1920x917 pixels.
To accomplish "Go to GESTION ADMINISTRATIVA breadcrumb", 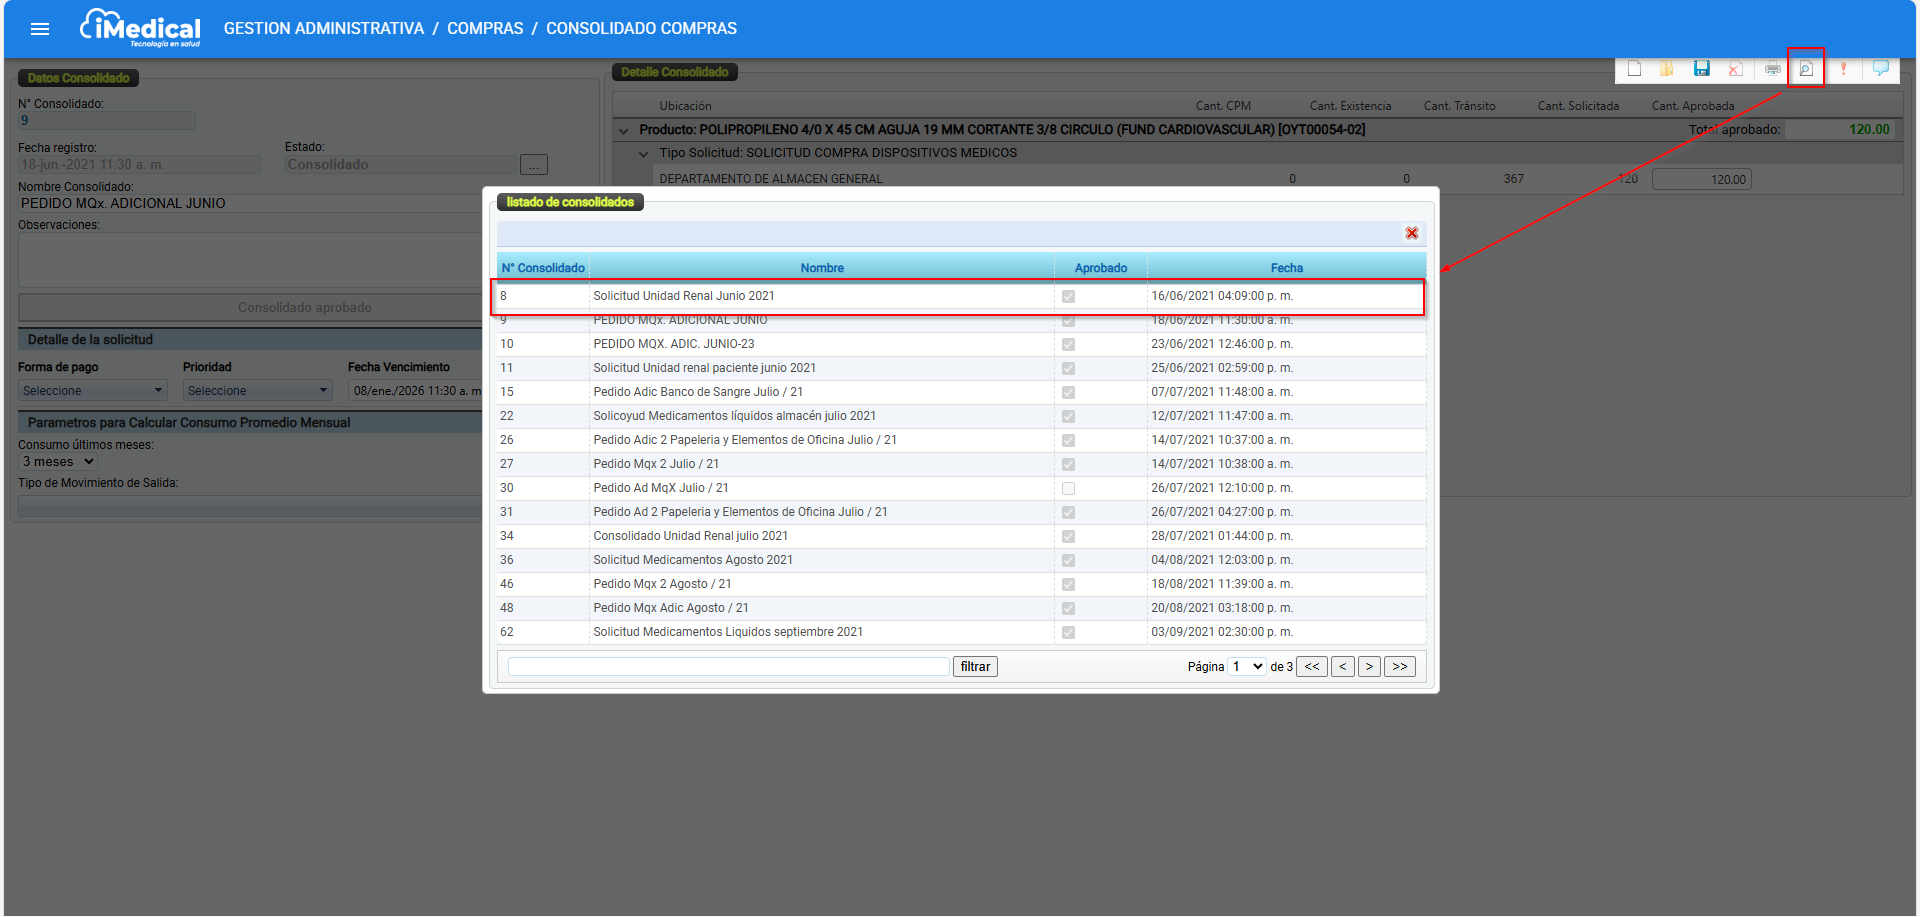I will tap(324, 29).
